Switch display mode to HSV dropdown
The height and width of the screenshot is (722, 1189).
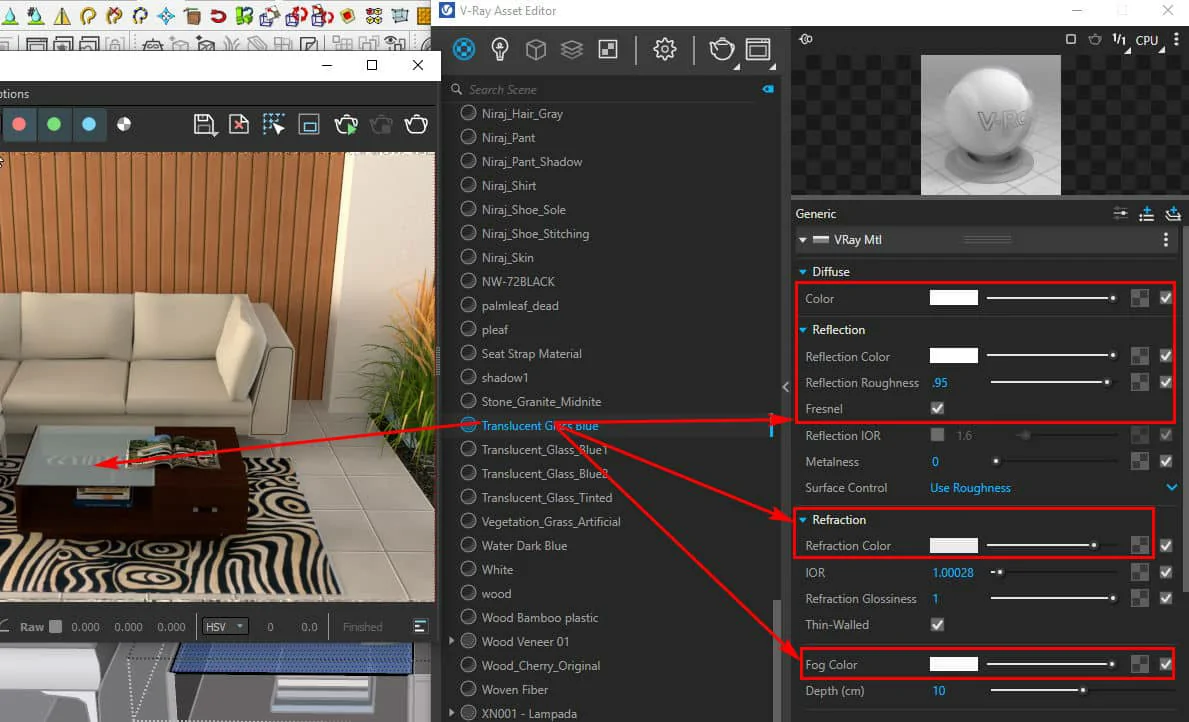pyautogui.click(x=224, y=626)
